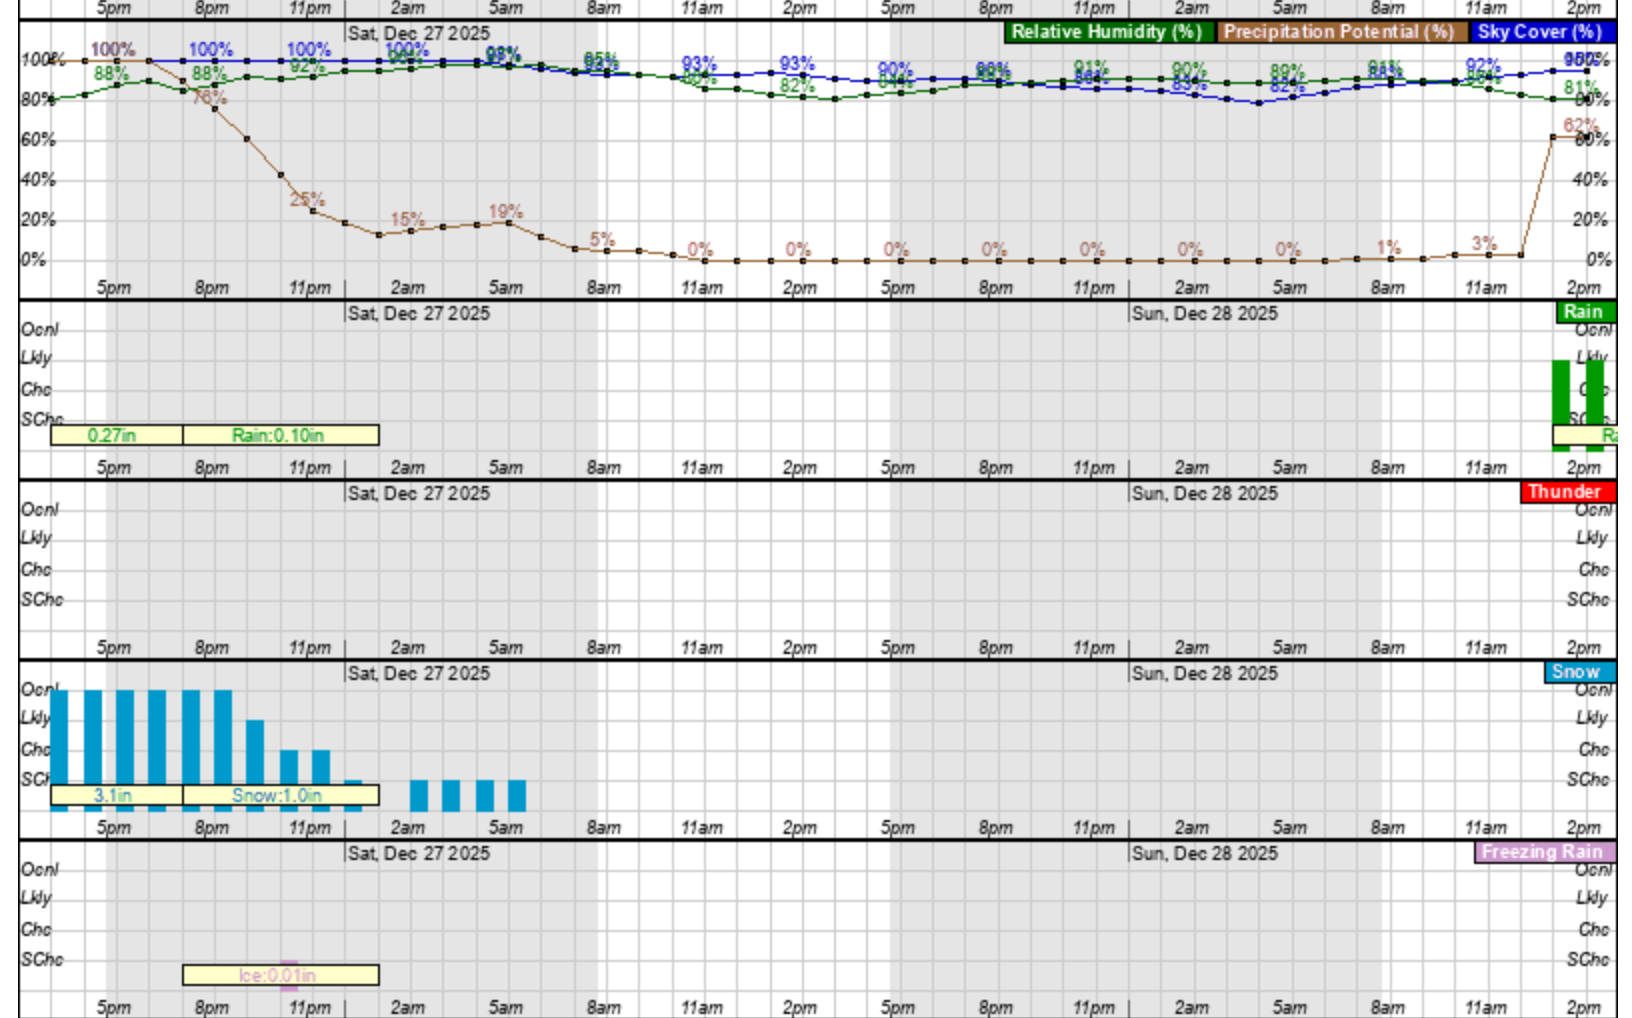Viewport: 1632px width, 1018px height.
Task: Select the 76% precipitation potential data label
Action: (x=210, y=97)
